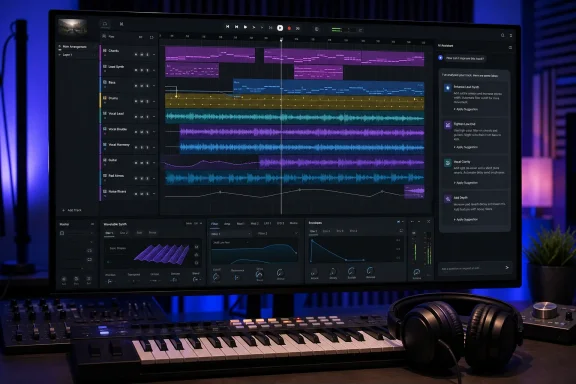The height and width of the screenshot is (384, 576).
Task: Arm record on the Drums track
Action: (x=148, y=101)
